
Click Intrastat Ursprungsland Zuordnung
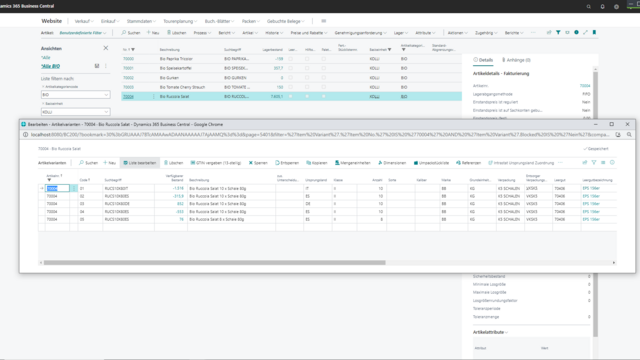(521, 163)
